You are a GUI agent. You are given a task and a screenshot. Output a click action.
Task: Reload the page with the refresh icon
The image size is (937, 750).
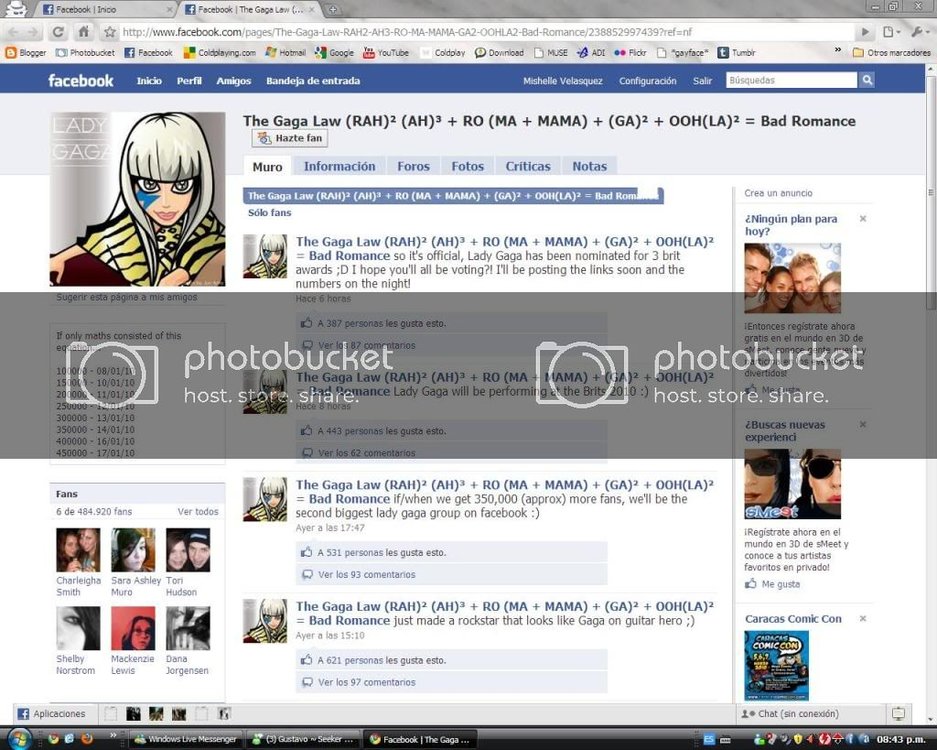(x=58, y=32)
